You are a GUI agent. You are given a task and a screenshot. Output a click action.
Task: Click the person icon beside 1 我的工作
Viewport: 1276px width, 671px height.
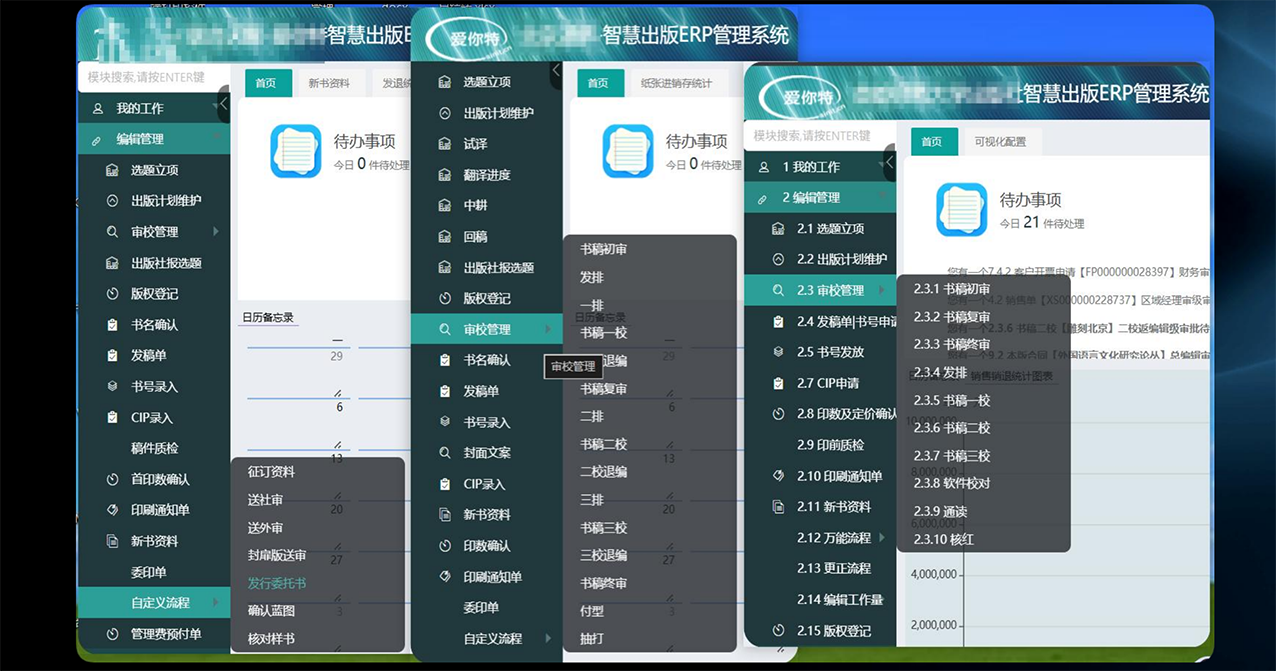764,167
